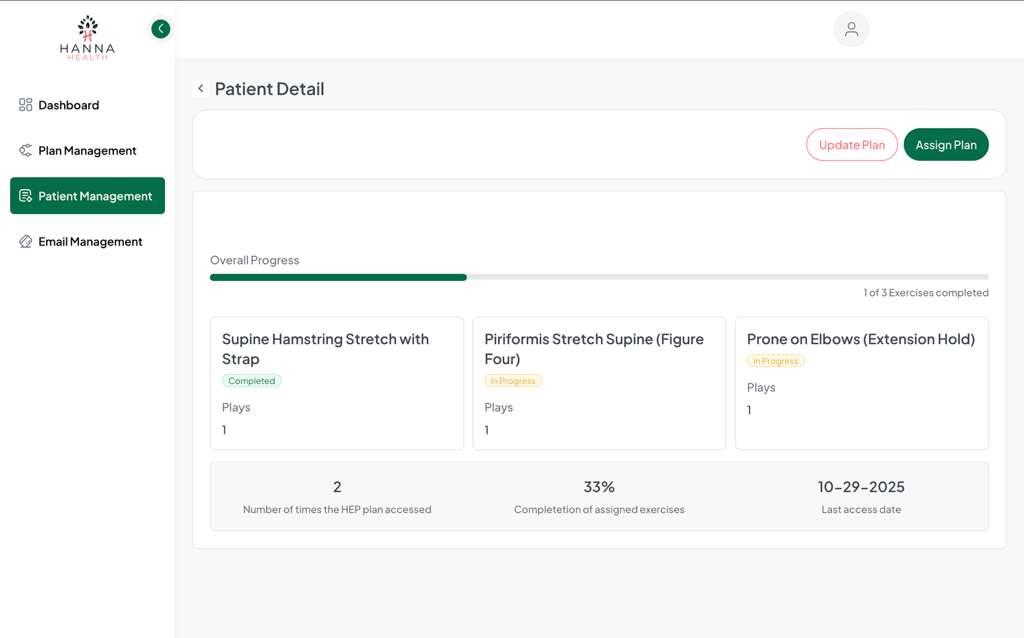Click the Patient Management sidebar icon
The width and height of the screenshot is (1024, 638).
26,196
